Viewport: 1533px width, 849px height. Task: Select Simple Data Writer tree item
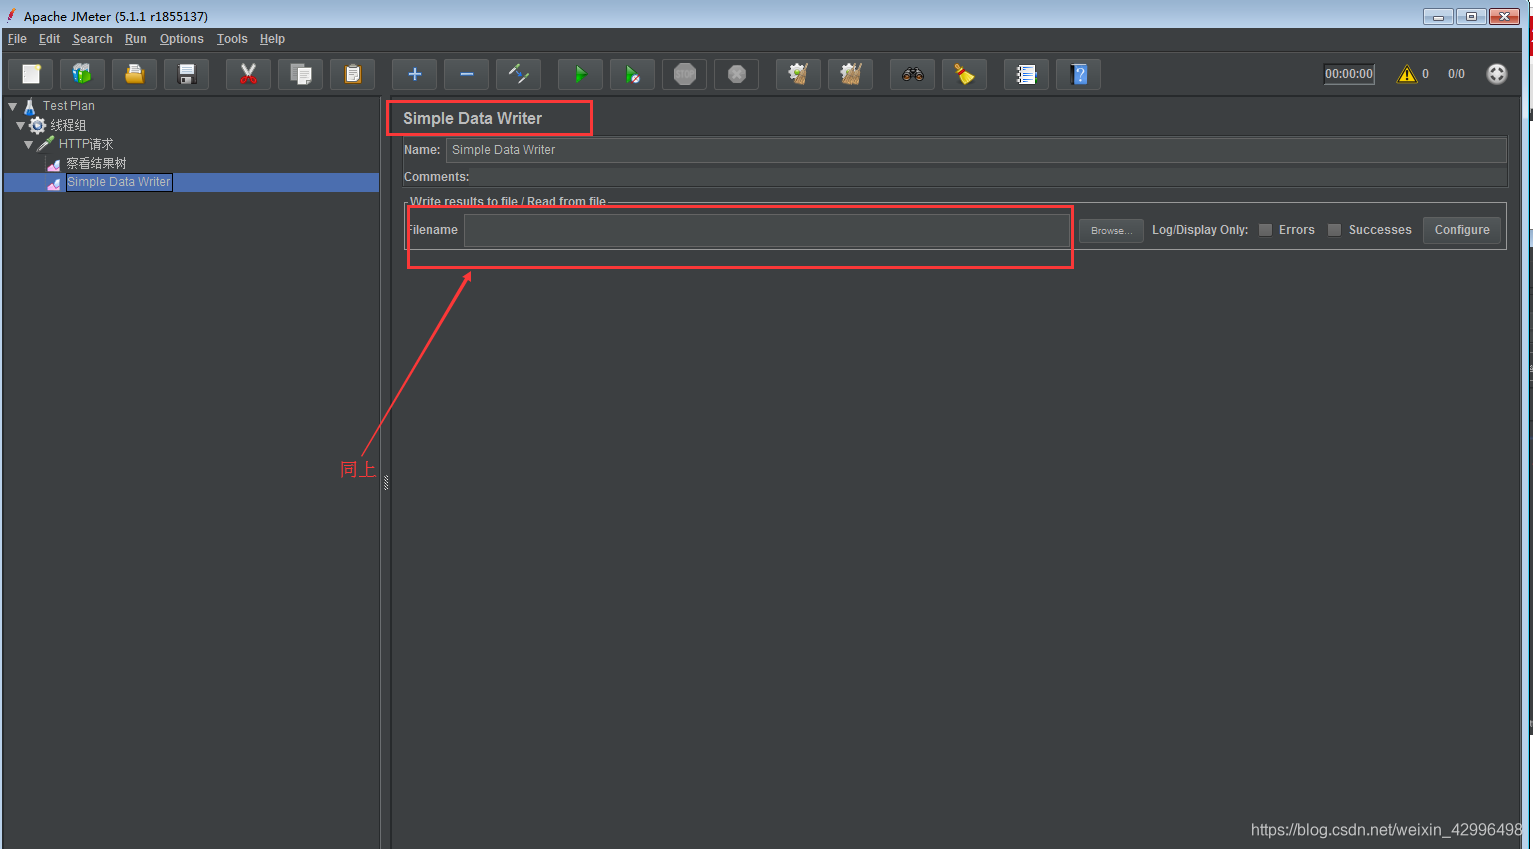[x=119, y=182]
